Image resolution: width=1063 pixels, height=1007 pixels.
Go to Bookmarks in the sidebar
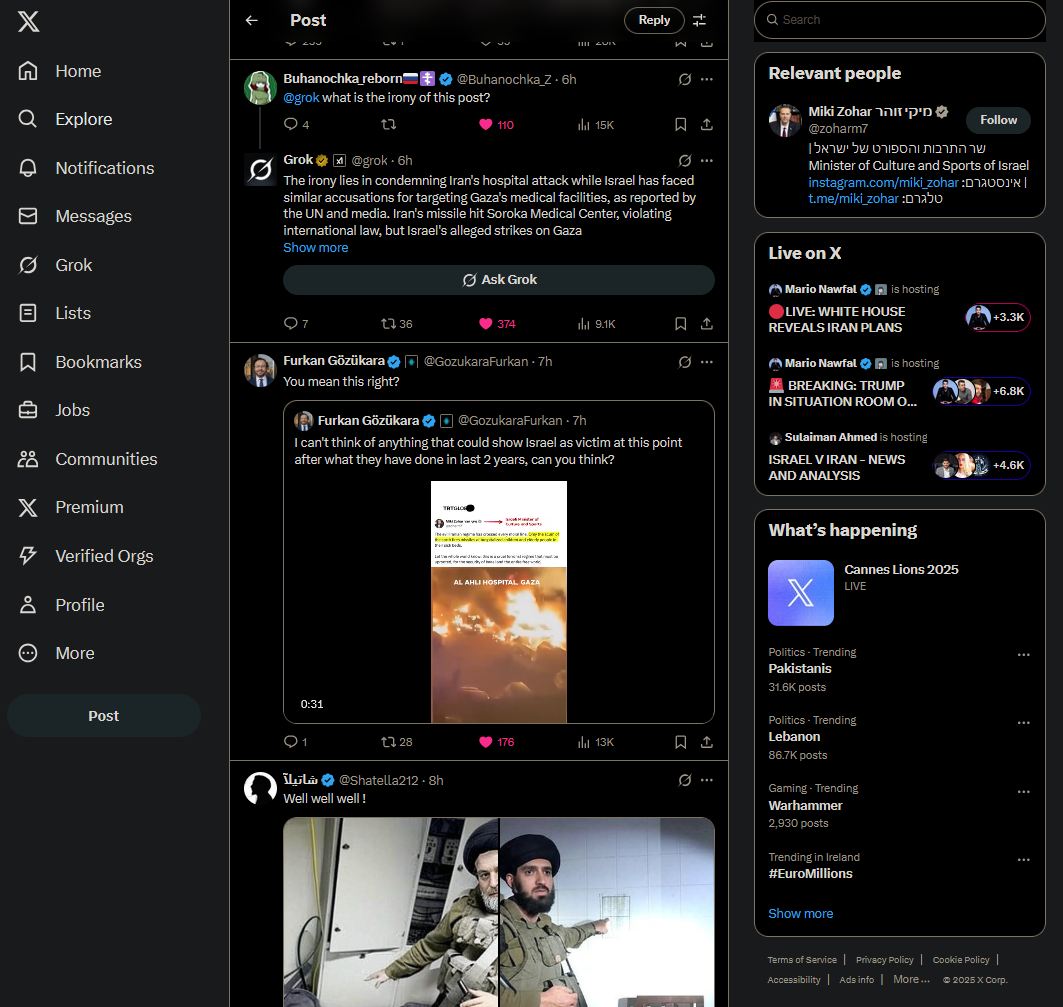(80, 362)
